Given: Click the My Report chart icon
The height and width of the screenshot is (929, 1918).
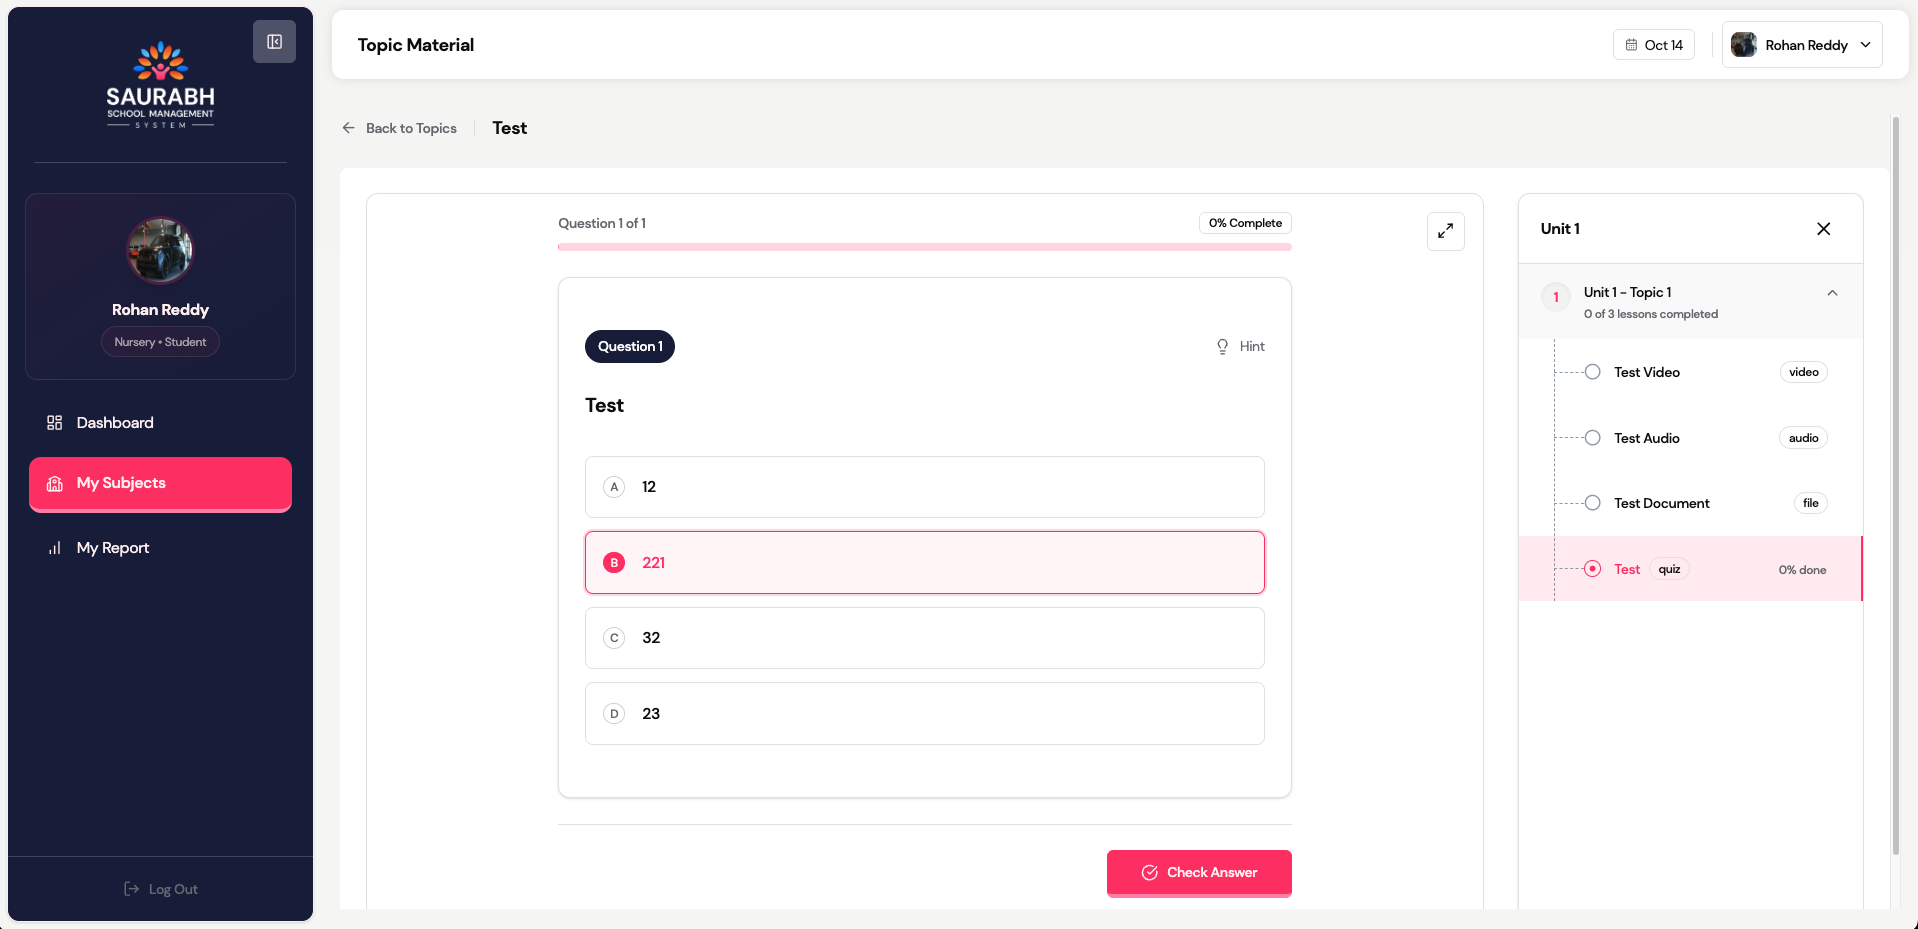Looking at the screenshot, I should point(55,548).
